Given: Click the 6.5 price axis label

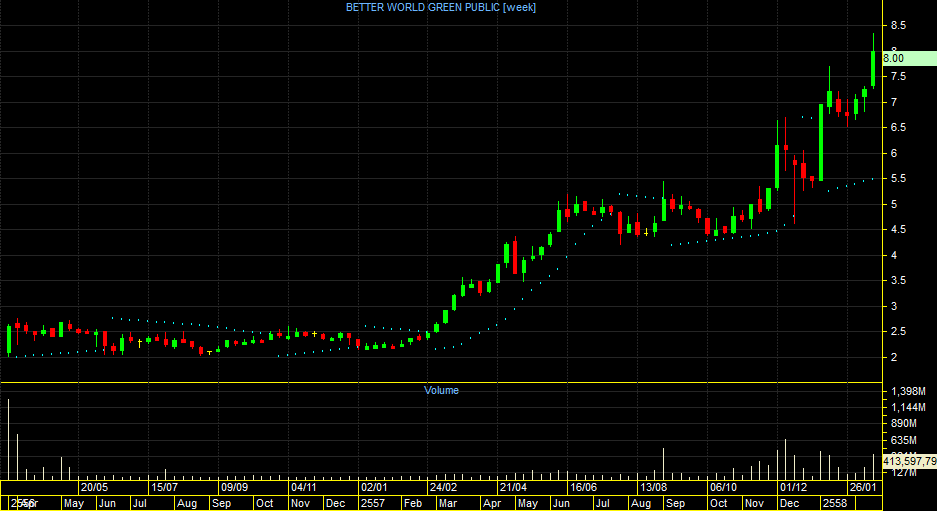Looking at the screenshot, I should tap(898, 127).
